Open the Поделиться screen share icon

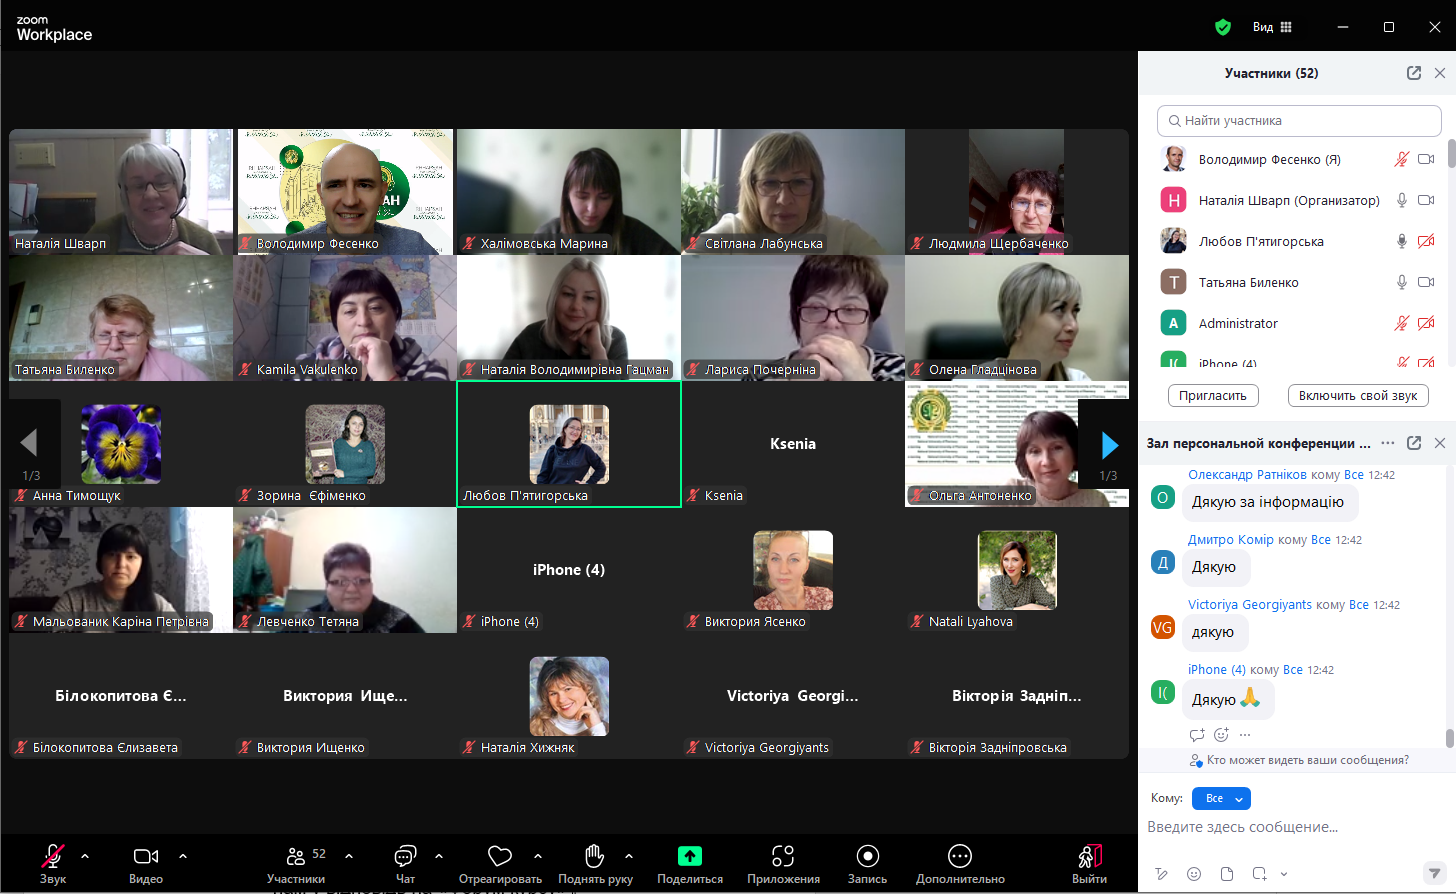coord(690,856)
